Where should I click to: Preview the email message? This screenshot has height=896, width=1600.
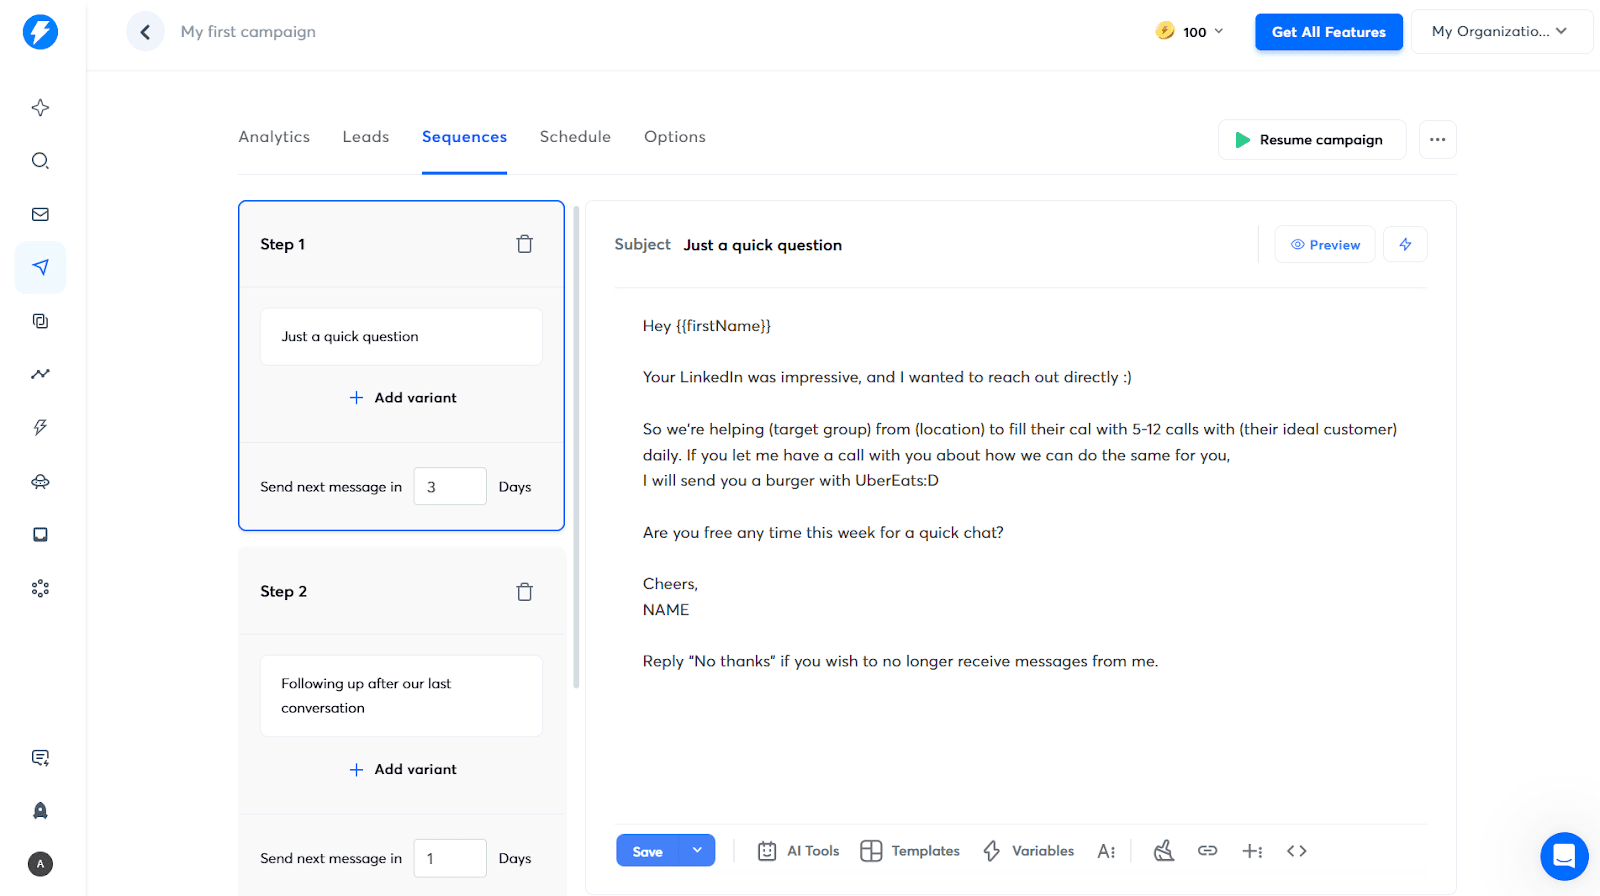click(1324, 245)
